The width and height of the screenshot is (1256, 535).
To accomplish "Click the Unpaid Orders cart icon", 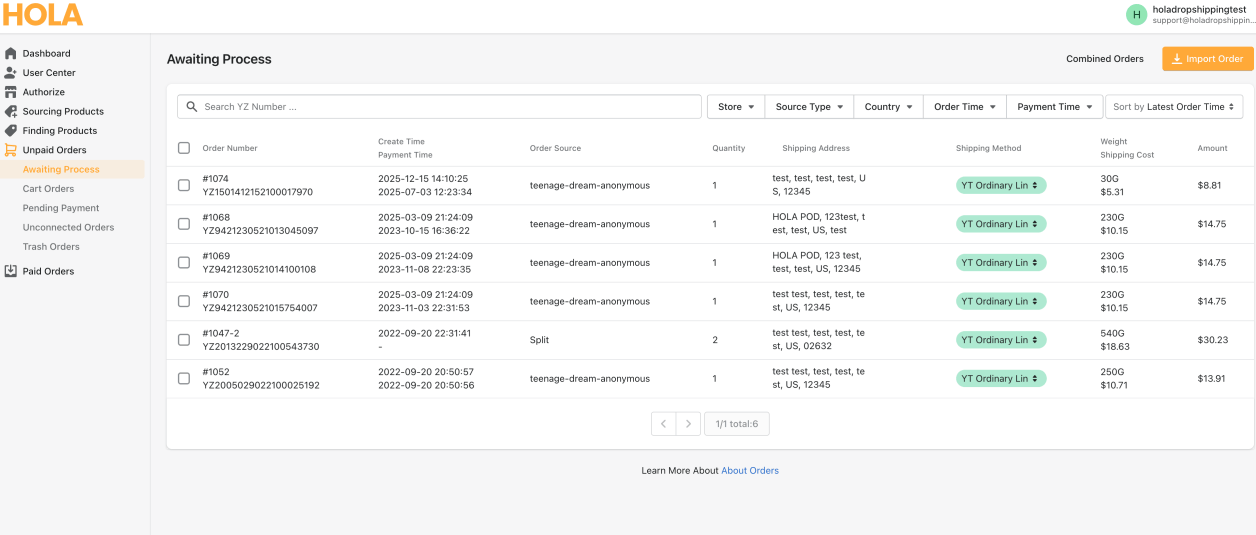I will (x=11, y=150).
